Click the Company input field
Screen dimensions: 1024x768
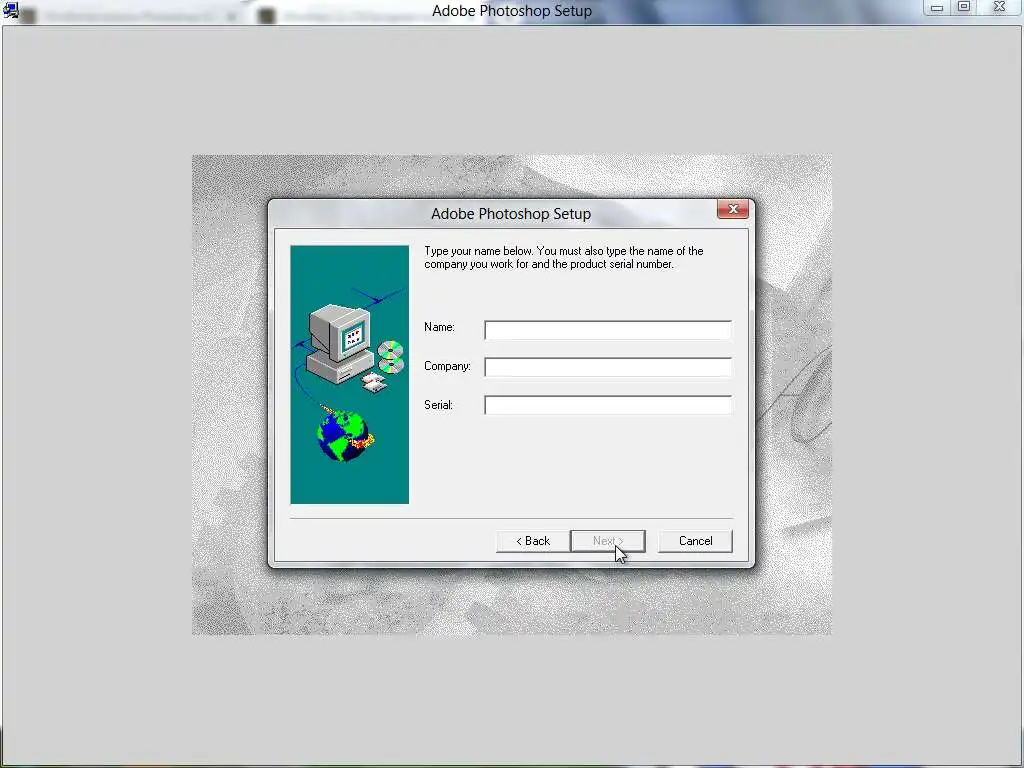607,367
